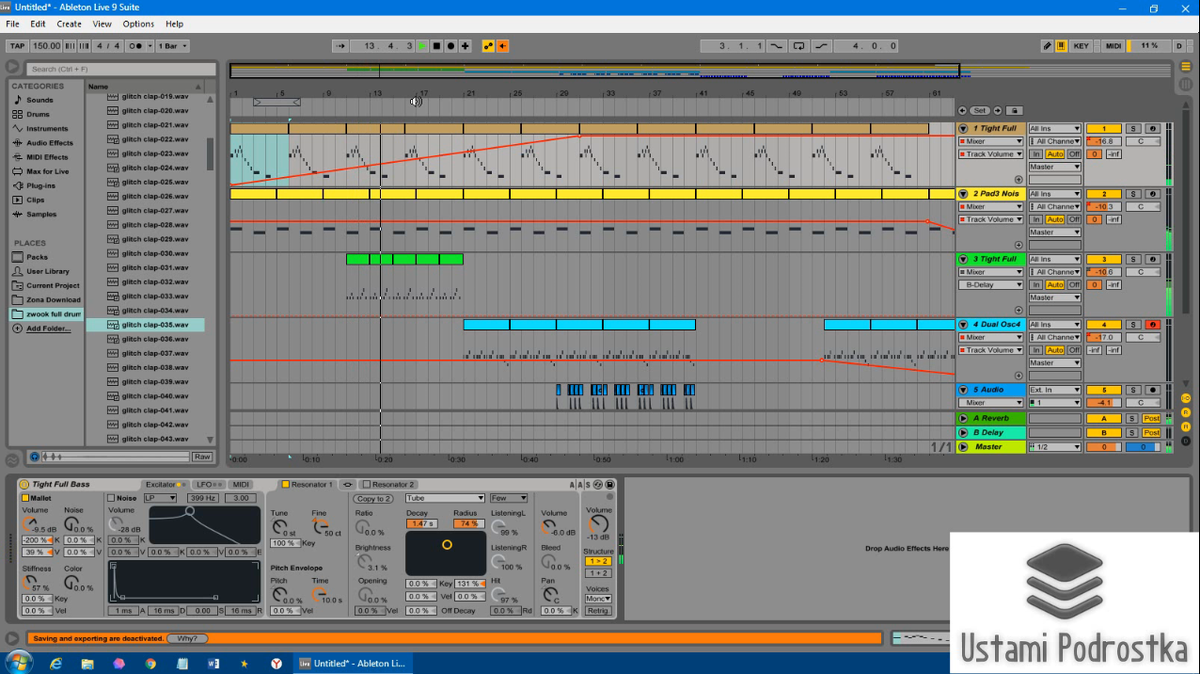Fold track 1 Tight Full with triangle

(964, 129)
